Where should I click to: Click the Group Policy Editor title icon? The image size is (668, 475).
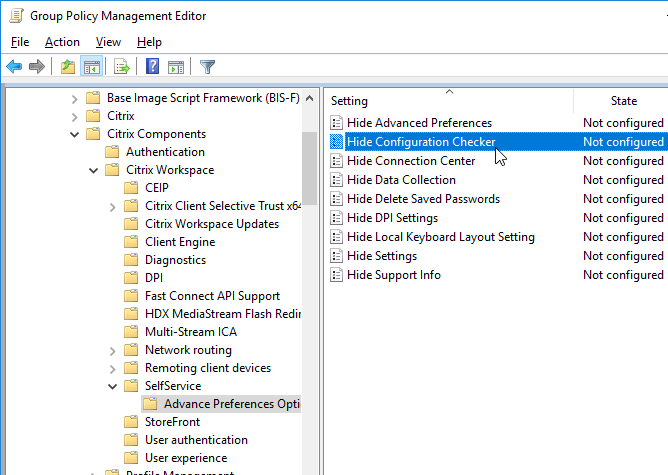pyautogui.click(x=16, y=16)
